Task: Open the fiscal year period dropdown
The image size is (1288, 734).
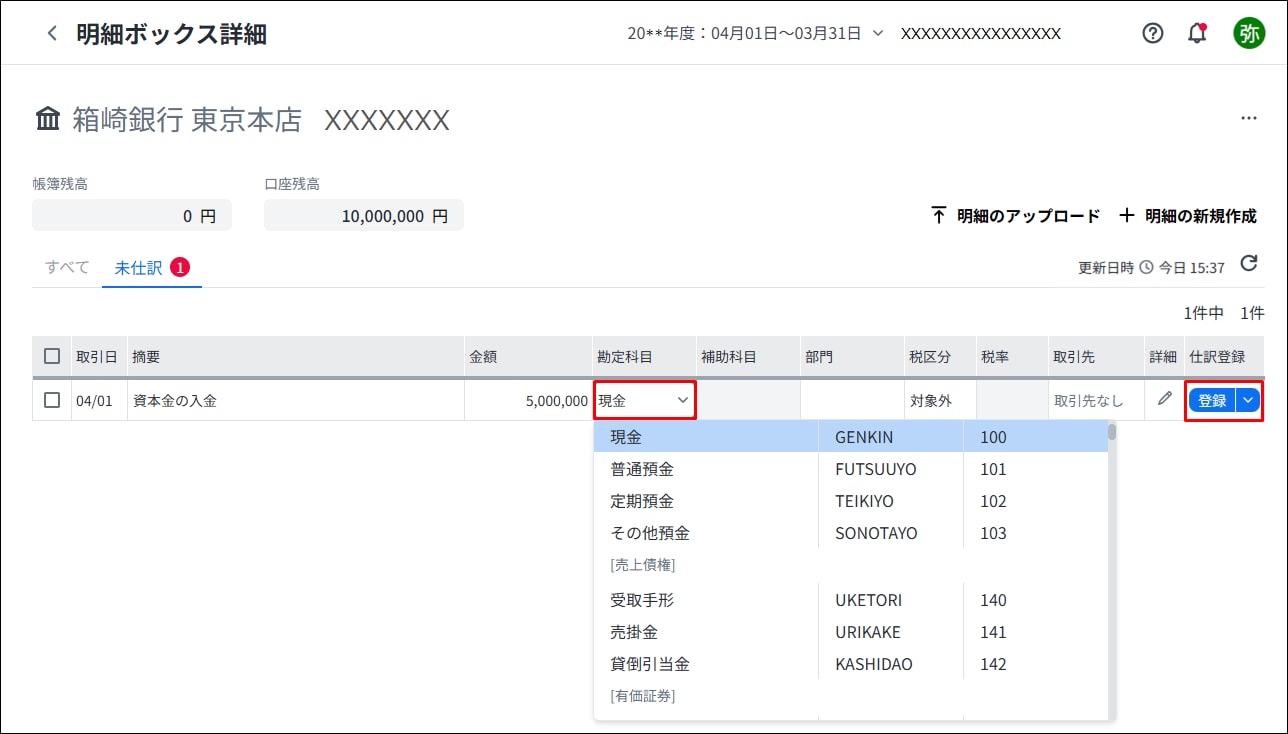Action: (x=755, y=33)
